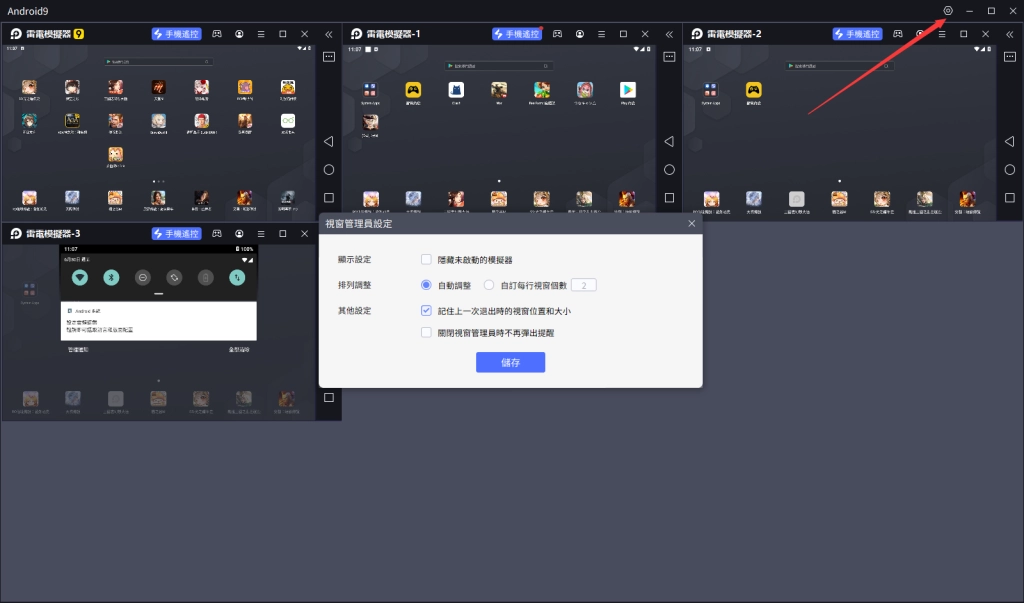
Task: Open green infinity-symbol app in first emulator
Action: click(x=288, y=121)
